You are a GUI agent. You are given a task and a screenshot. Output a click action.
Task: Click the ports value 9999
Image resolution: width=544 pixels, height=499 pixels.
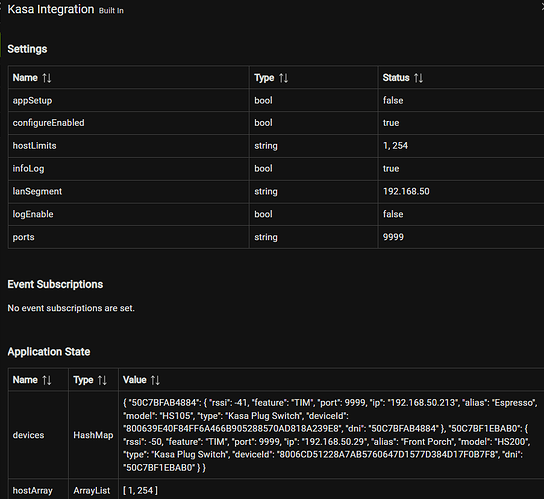[393, 237]
